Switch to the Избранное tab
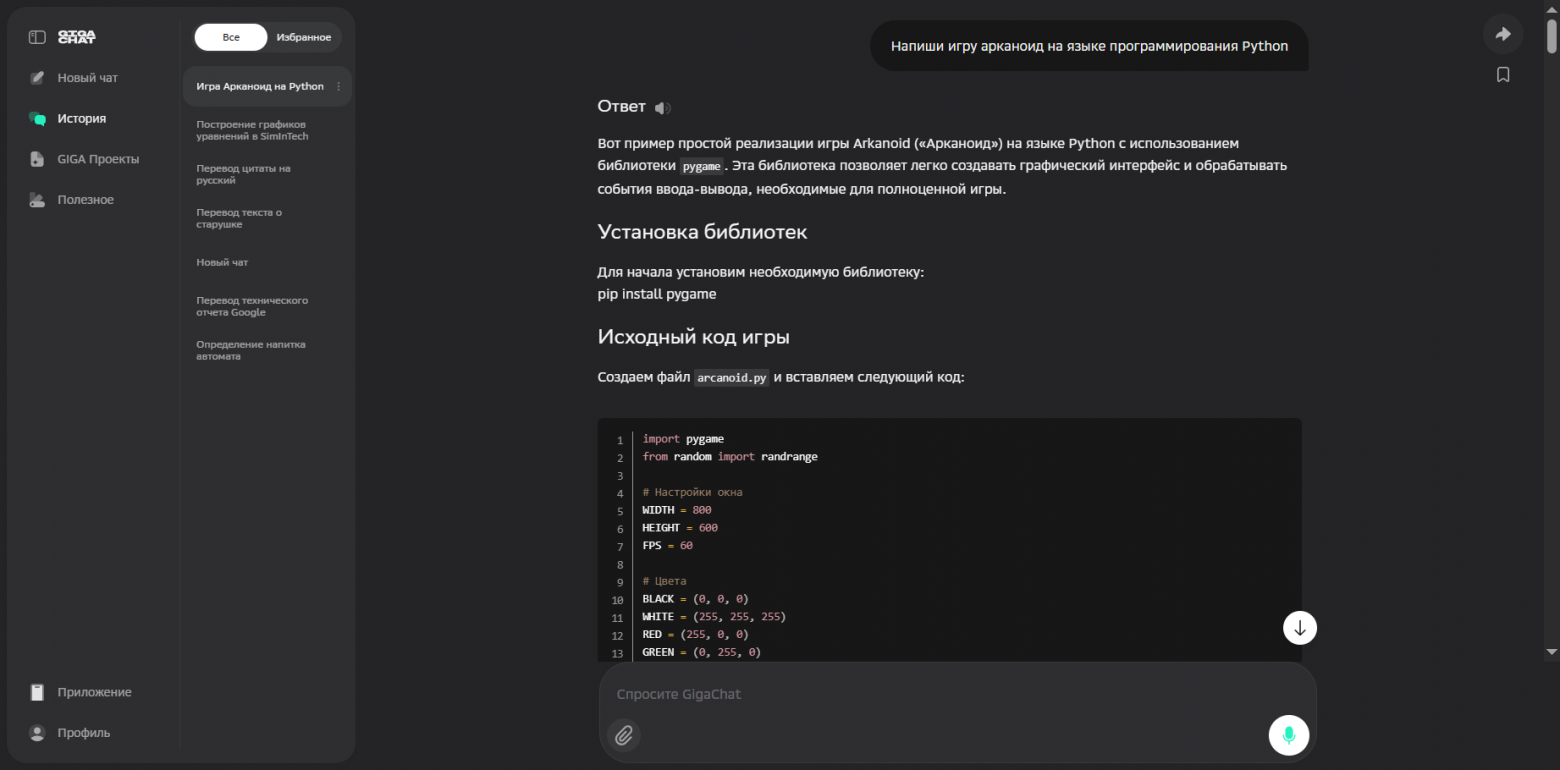Screen dimensions: 1560x770 coord(303,37)
